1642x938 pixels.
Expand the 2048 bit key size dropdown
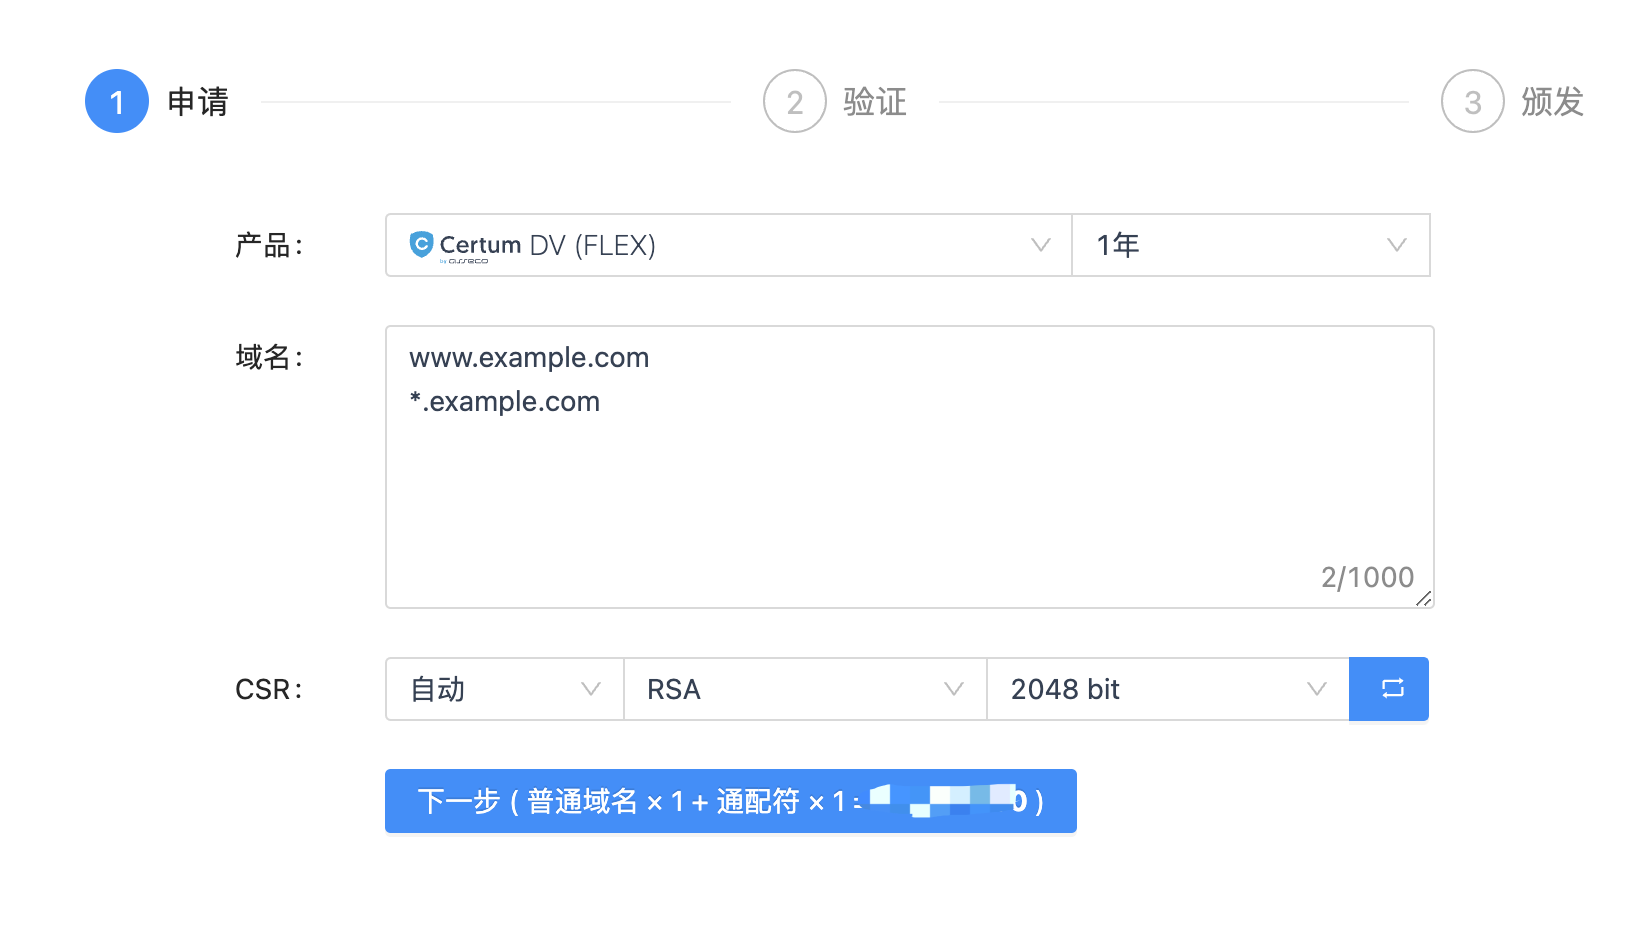coord(1167,689)
